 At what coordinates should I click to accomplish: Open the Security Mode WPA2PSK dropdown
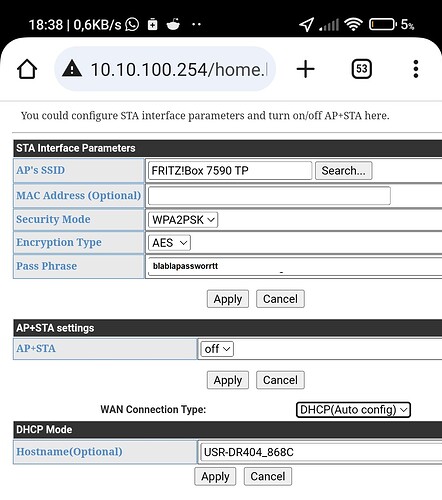pos(183,220)
